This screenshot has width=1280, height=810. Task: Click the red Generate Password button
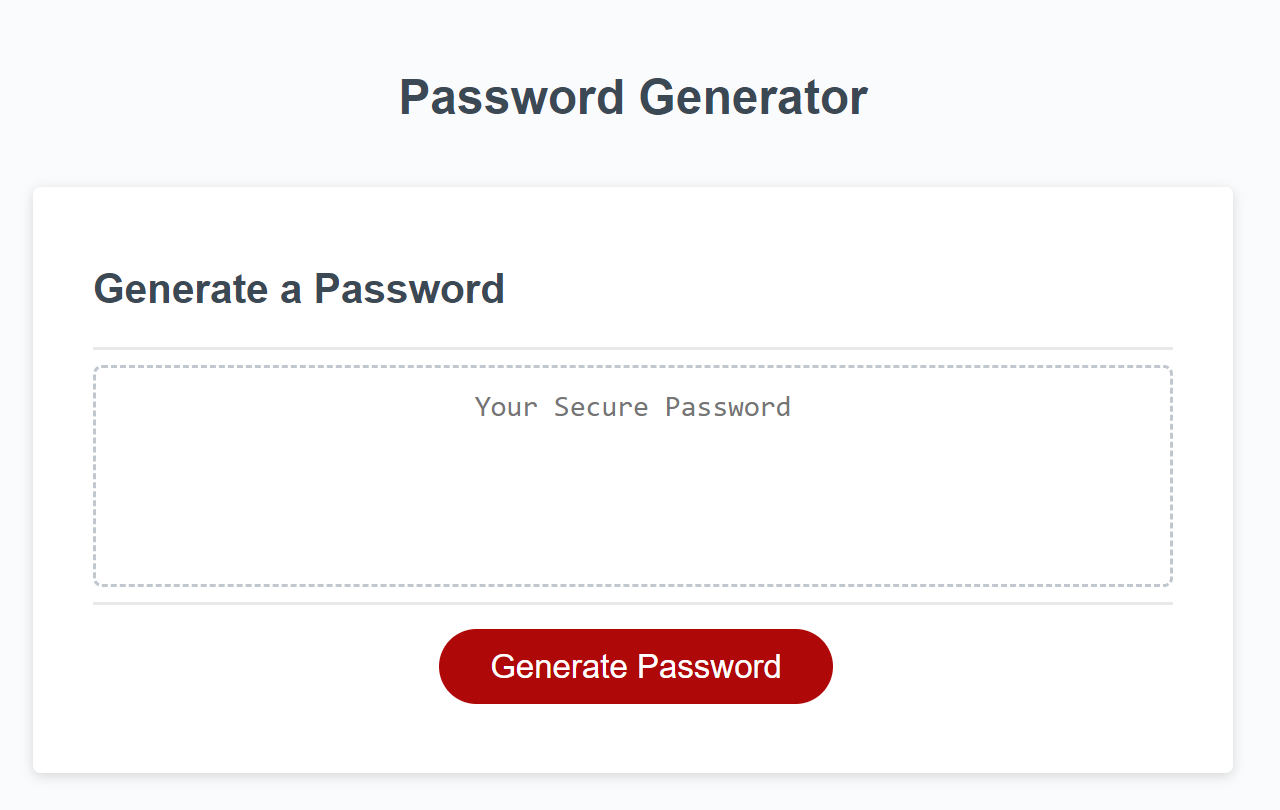point(635,666)
